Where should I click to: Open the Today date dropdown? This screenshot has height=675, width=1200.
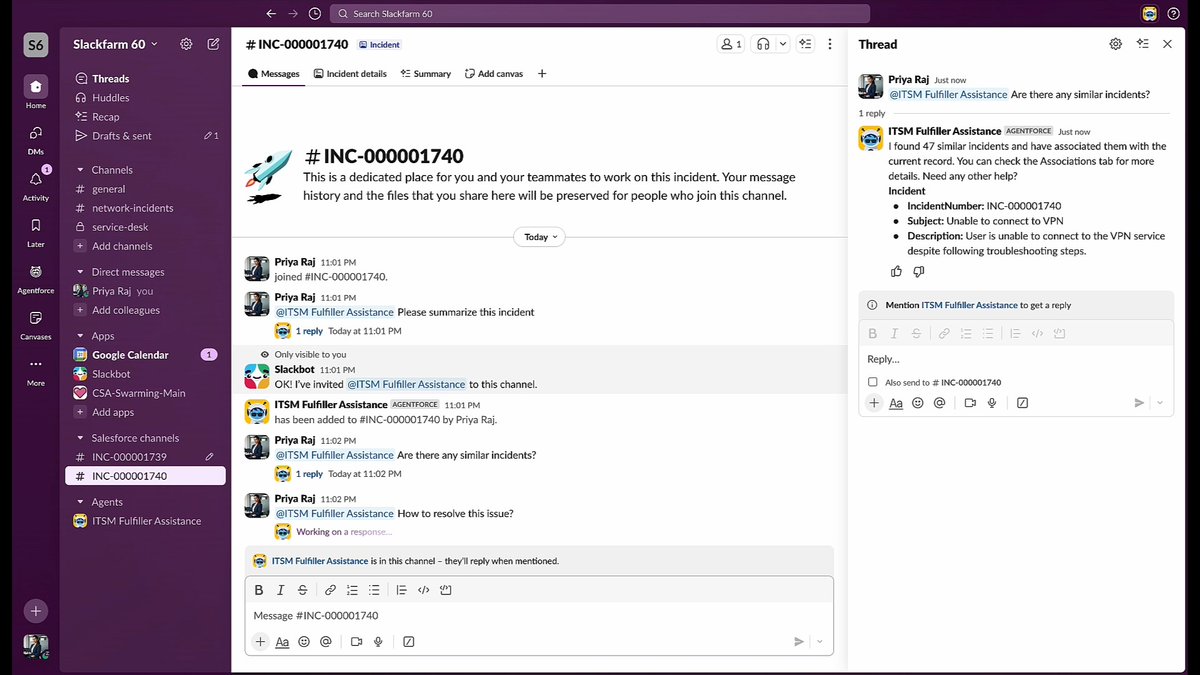(539, 237)
